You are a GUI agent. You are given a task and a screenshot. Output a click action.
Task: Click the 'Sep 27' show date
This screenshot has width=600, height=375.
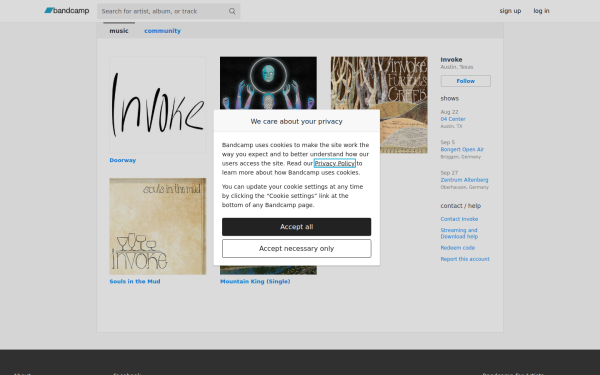tap(449, 173)
